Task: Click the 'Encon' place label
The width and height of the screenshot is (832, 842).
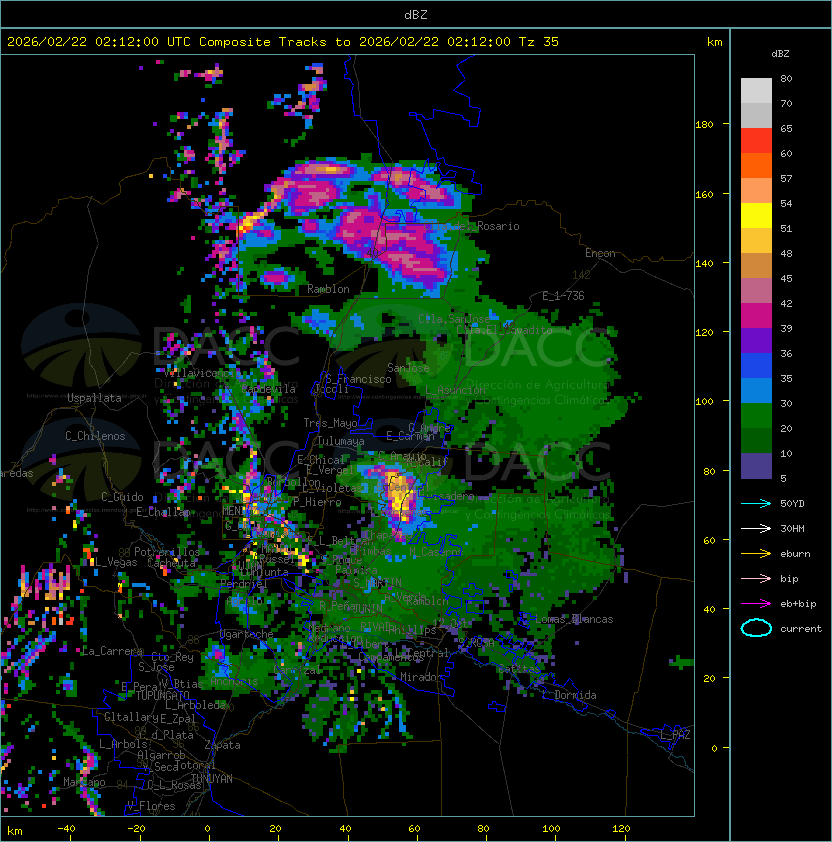Action: pos(600,253)
